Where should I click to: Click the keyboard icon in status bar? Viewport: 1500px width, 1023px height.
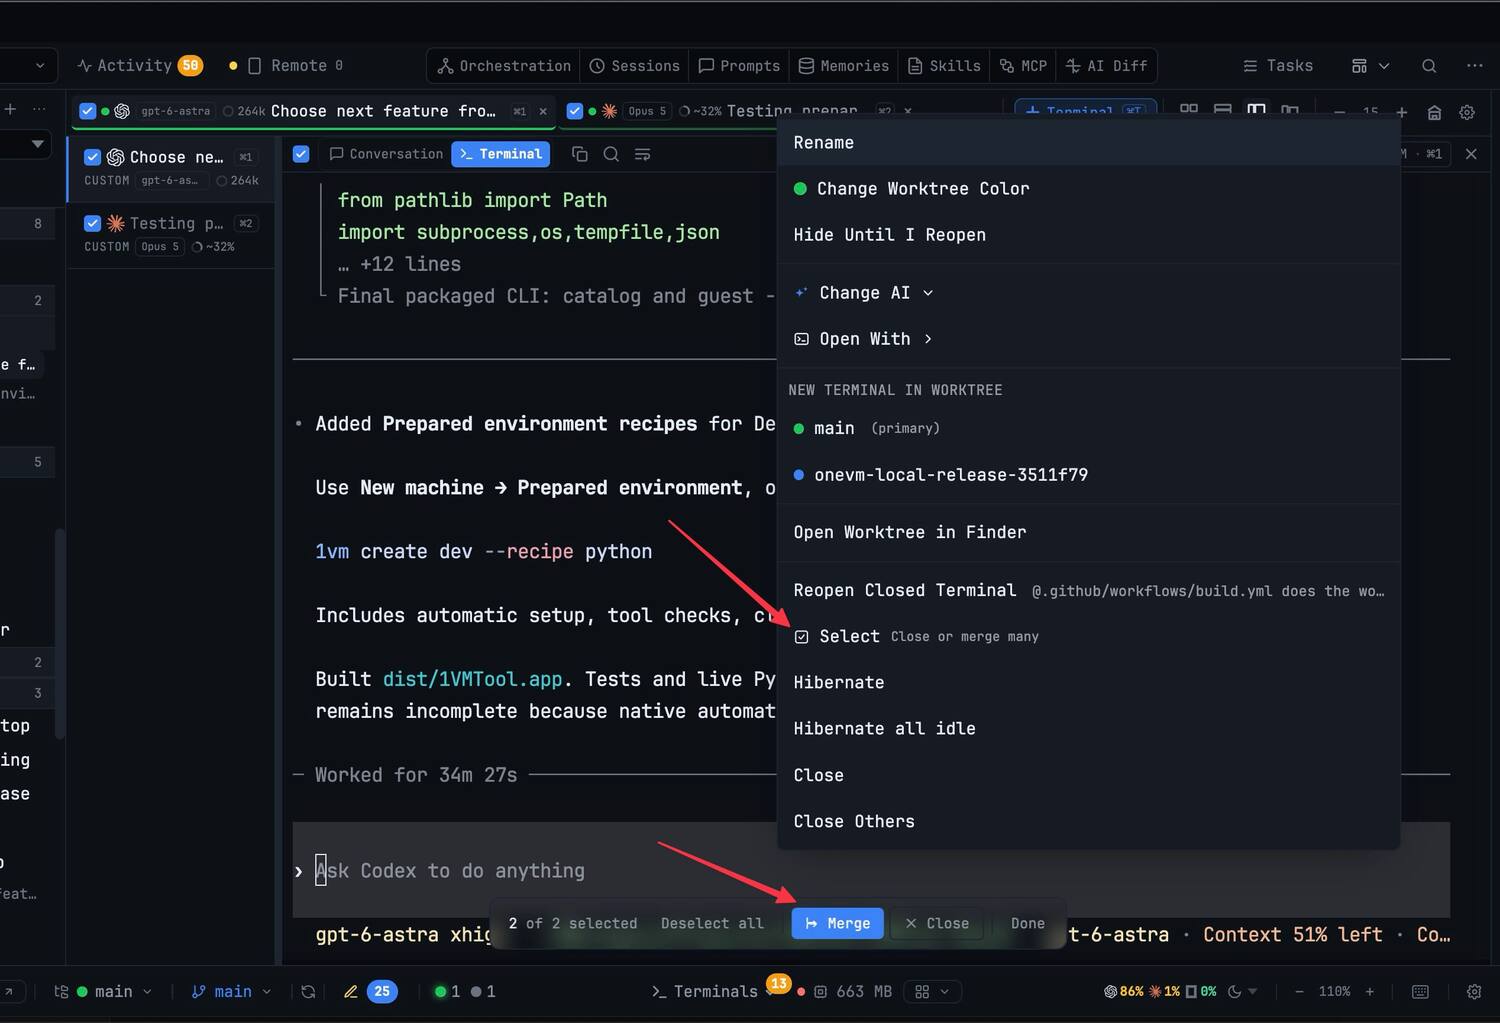click(x=1420, y=991)
